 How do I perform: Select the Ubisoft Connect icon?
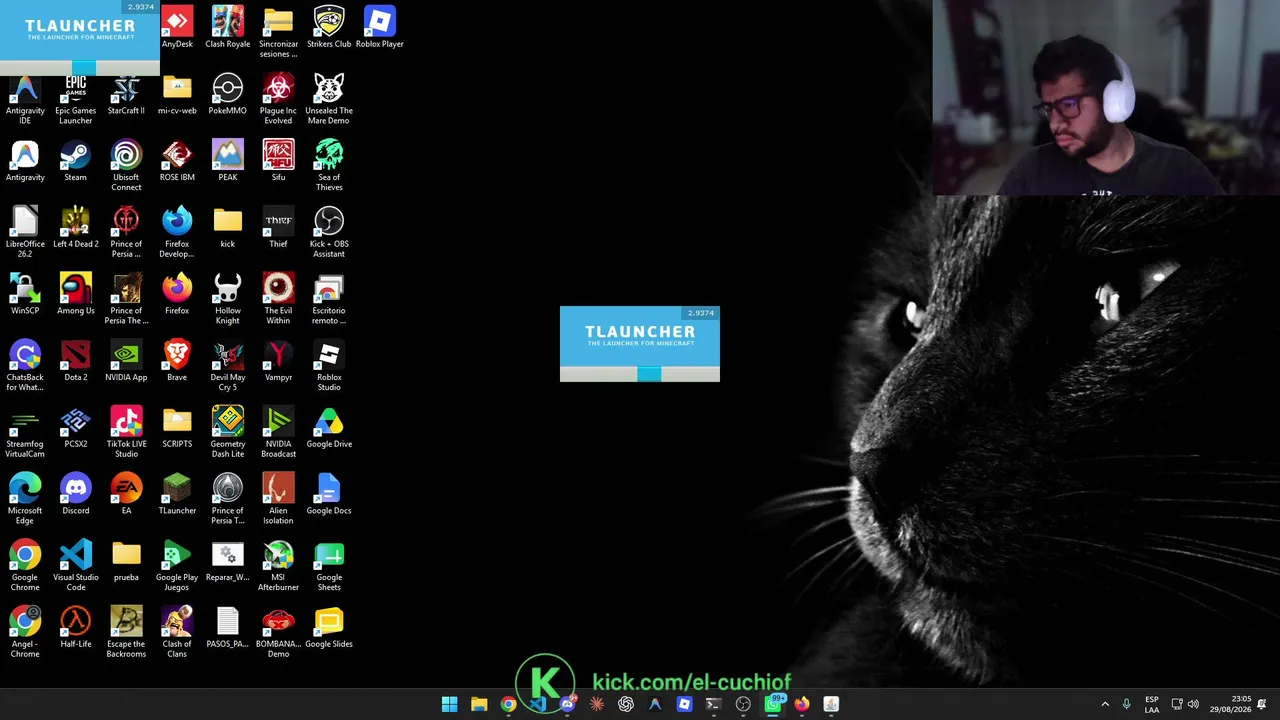click(x=126, y=166)
